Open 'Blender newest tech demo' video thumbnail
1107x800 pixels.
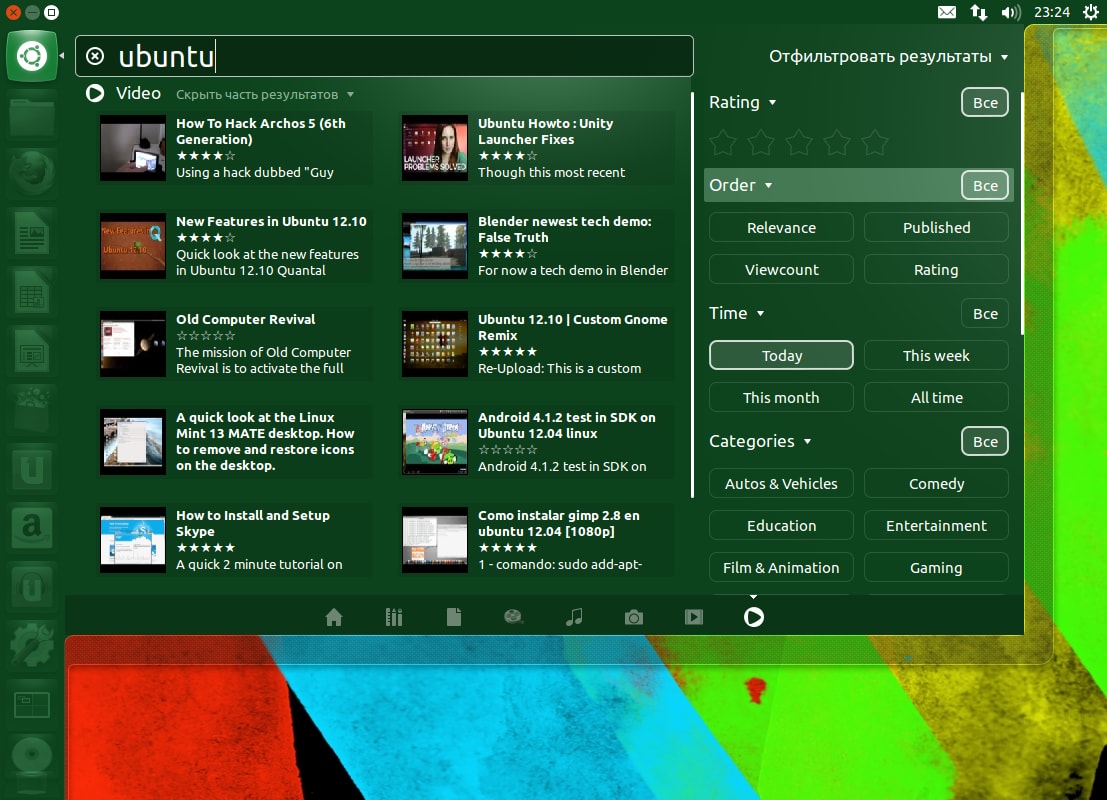point(435,246)
